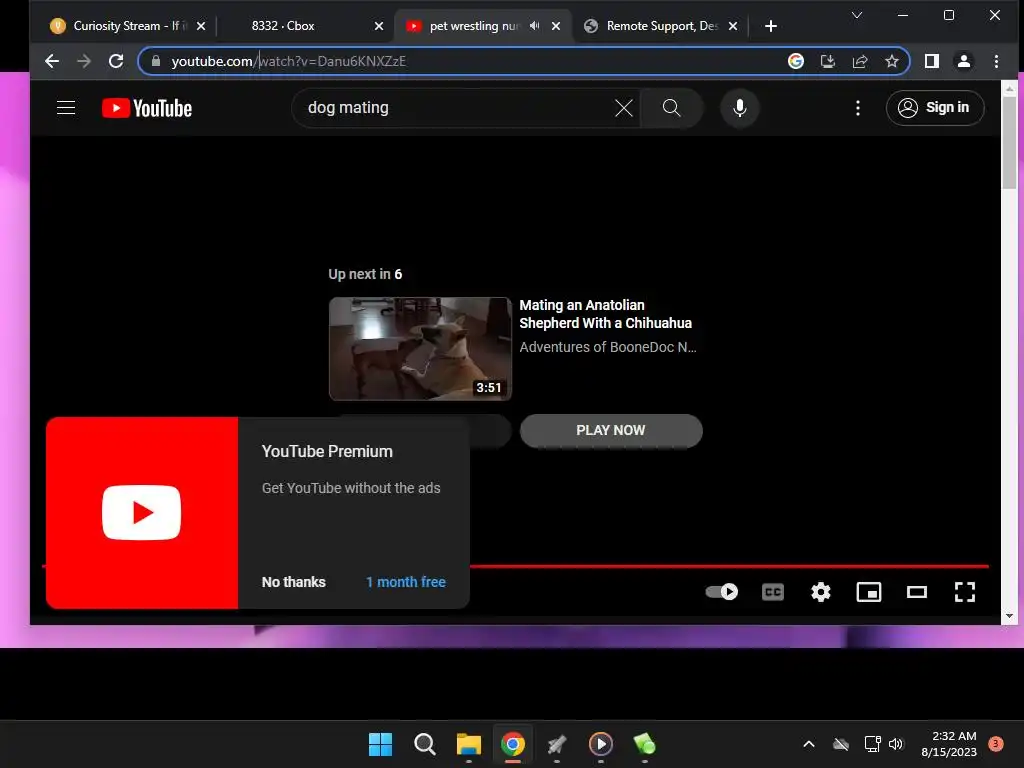
Task: Click the YouTube search magnifier button
Action: 671,108
